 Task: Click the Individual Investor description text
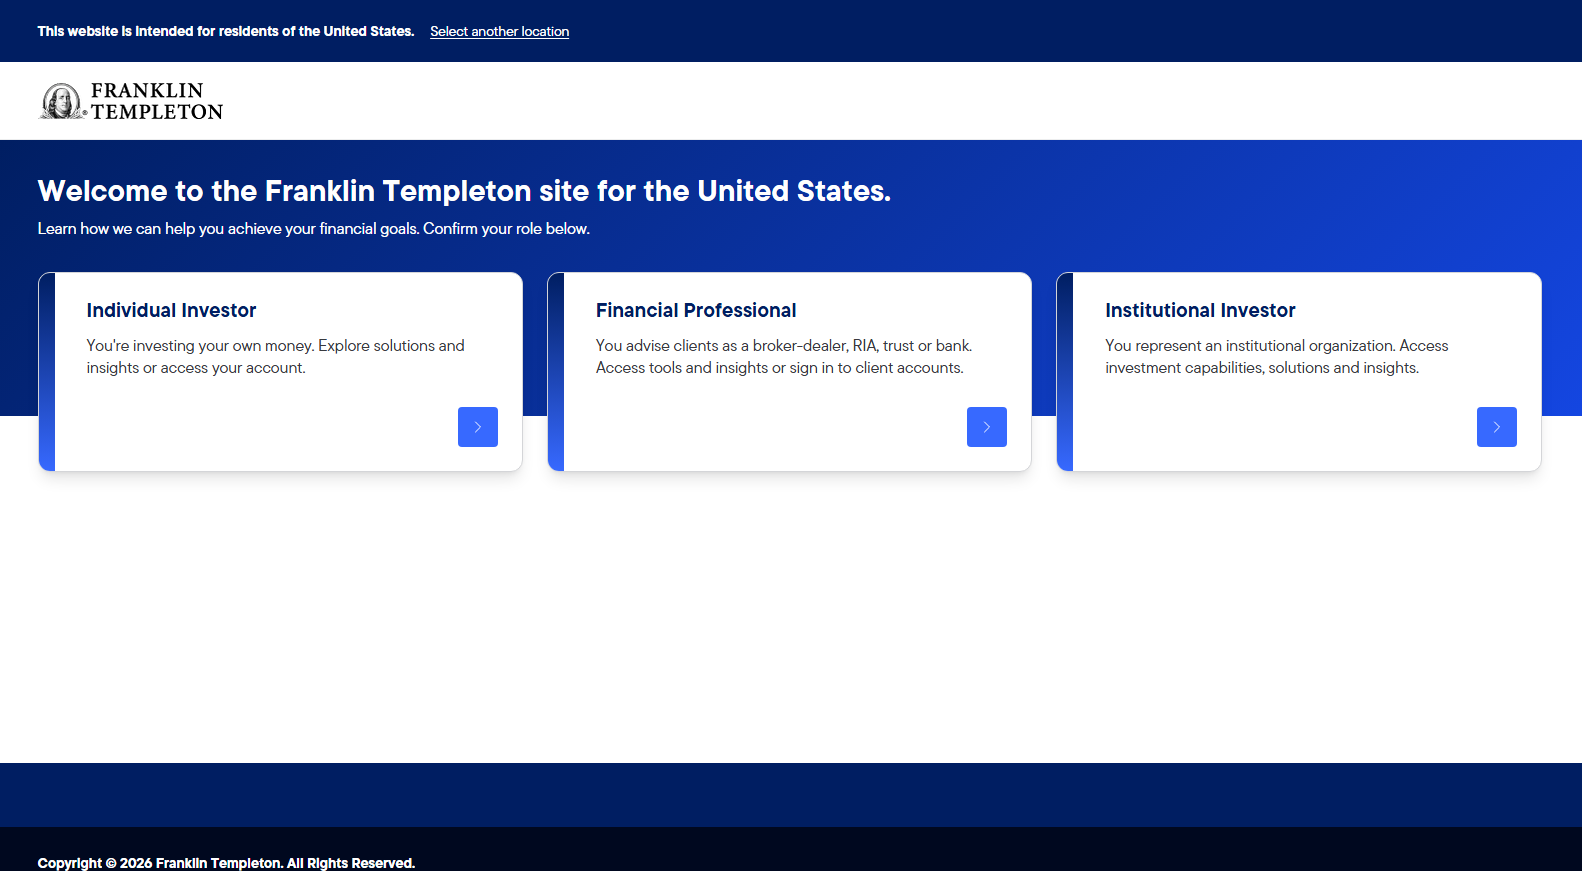[276, 357]
